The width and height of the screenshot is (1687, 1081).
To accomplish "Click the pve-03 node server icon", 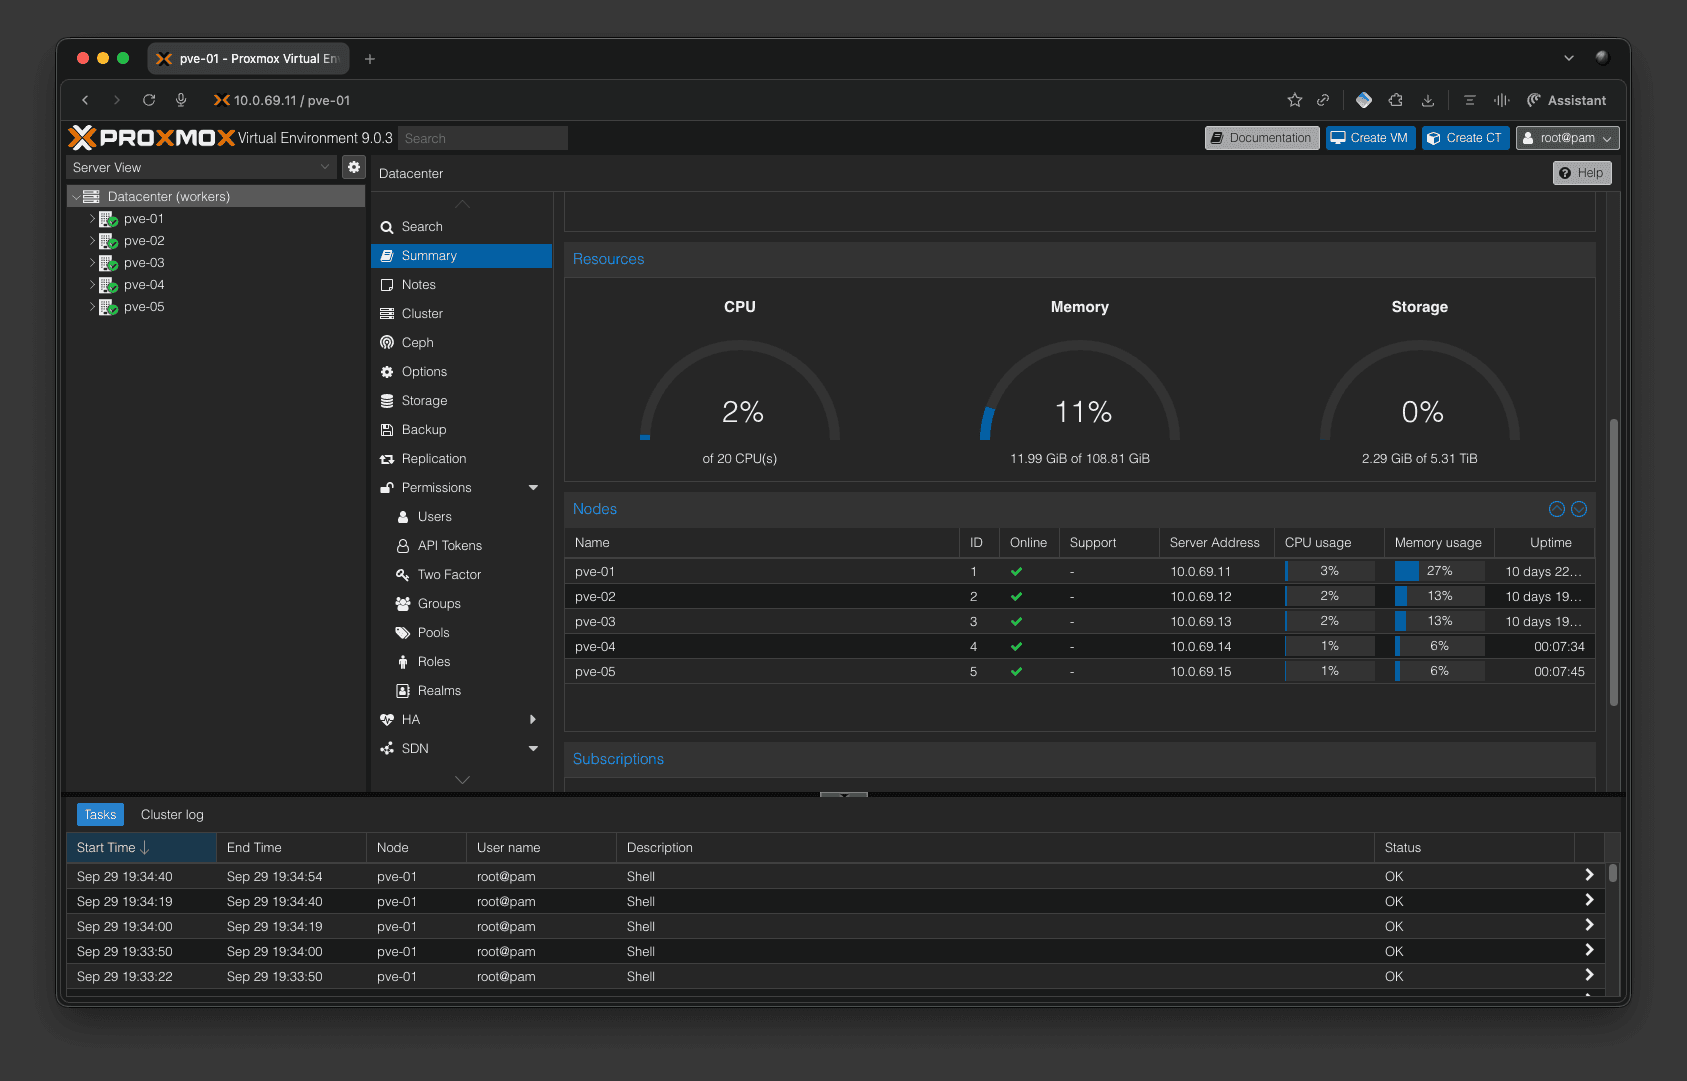I will 108,263.
